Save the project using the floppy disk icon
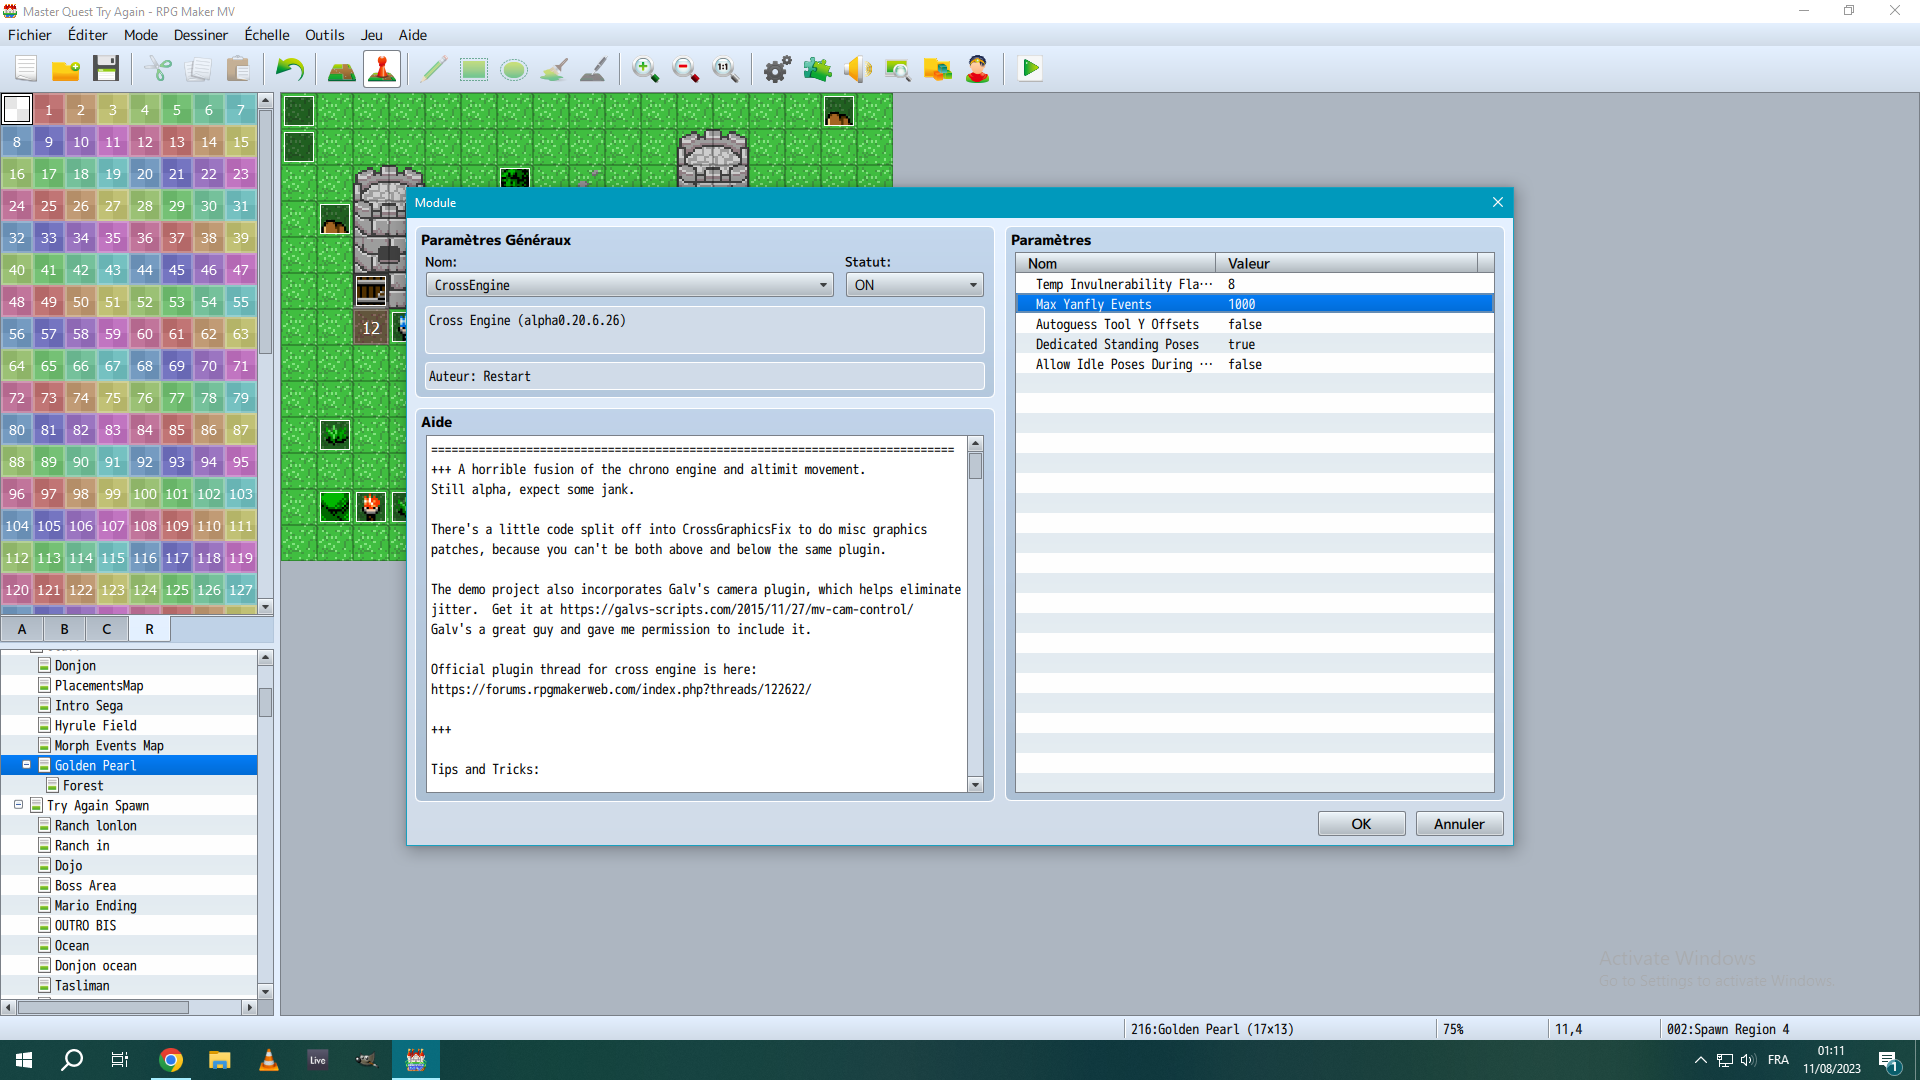This screenshot has height=1080, width=1920. pos(106,69)
